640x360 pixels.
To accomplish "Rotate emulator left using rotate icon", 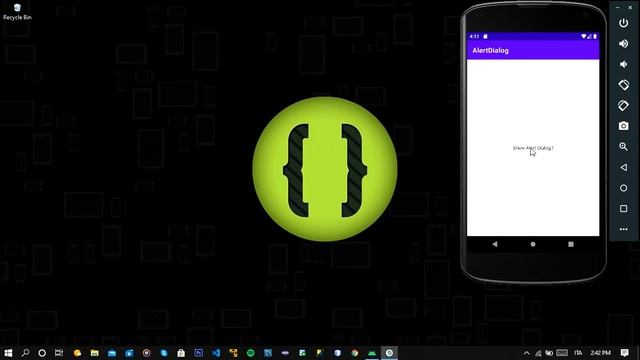I will pyautogui.click(x=623, y=85).
